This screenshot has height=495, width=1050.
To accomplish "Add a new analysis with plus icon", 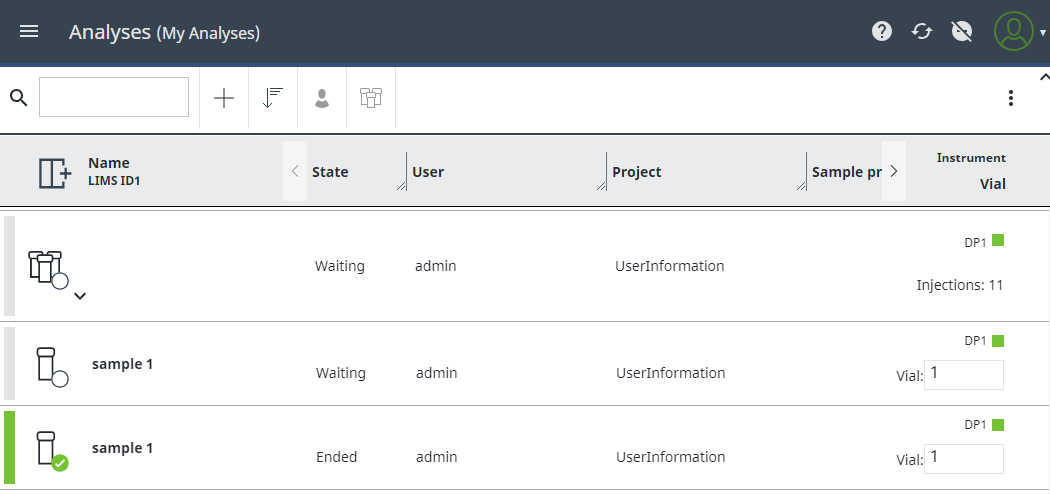I will click(x=224, y=98).
